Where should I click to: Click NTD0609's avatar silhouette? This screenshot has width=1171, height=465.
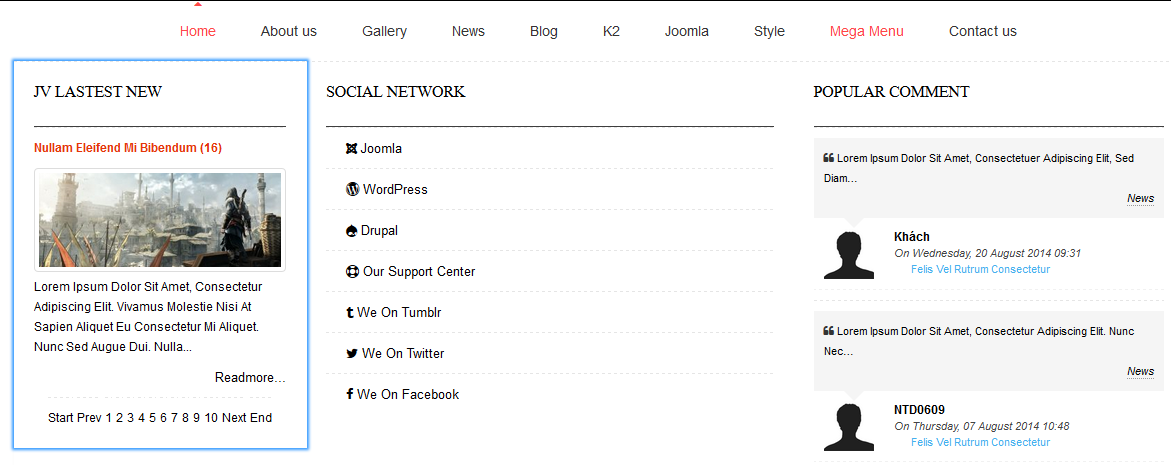[x=848, y=428]
